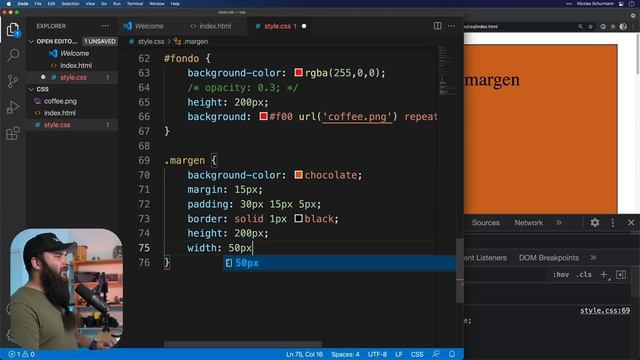Image resolution: width=640 pixels, height=360 pixels.
Task: Click the 1 UNSAVED badge
Action: tap(100, 41)
